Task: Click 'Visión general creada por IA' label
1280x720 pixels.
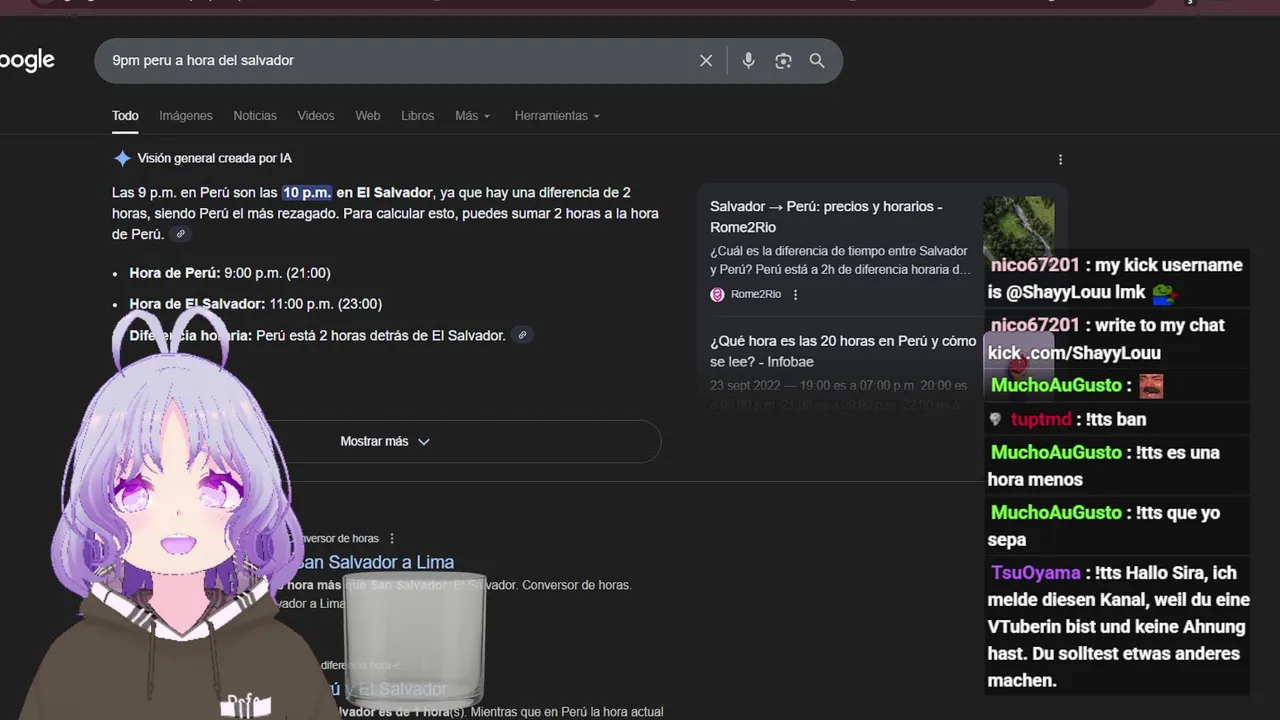Action: coord(215,158)
